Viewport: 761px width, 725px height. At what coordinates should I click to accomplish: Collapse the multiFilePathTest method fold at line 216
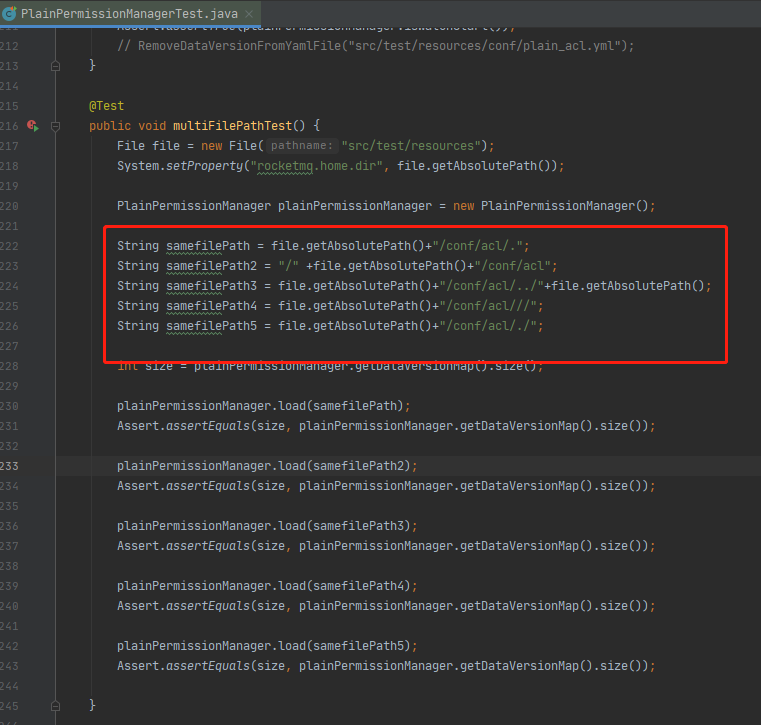pos(55,126)
